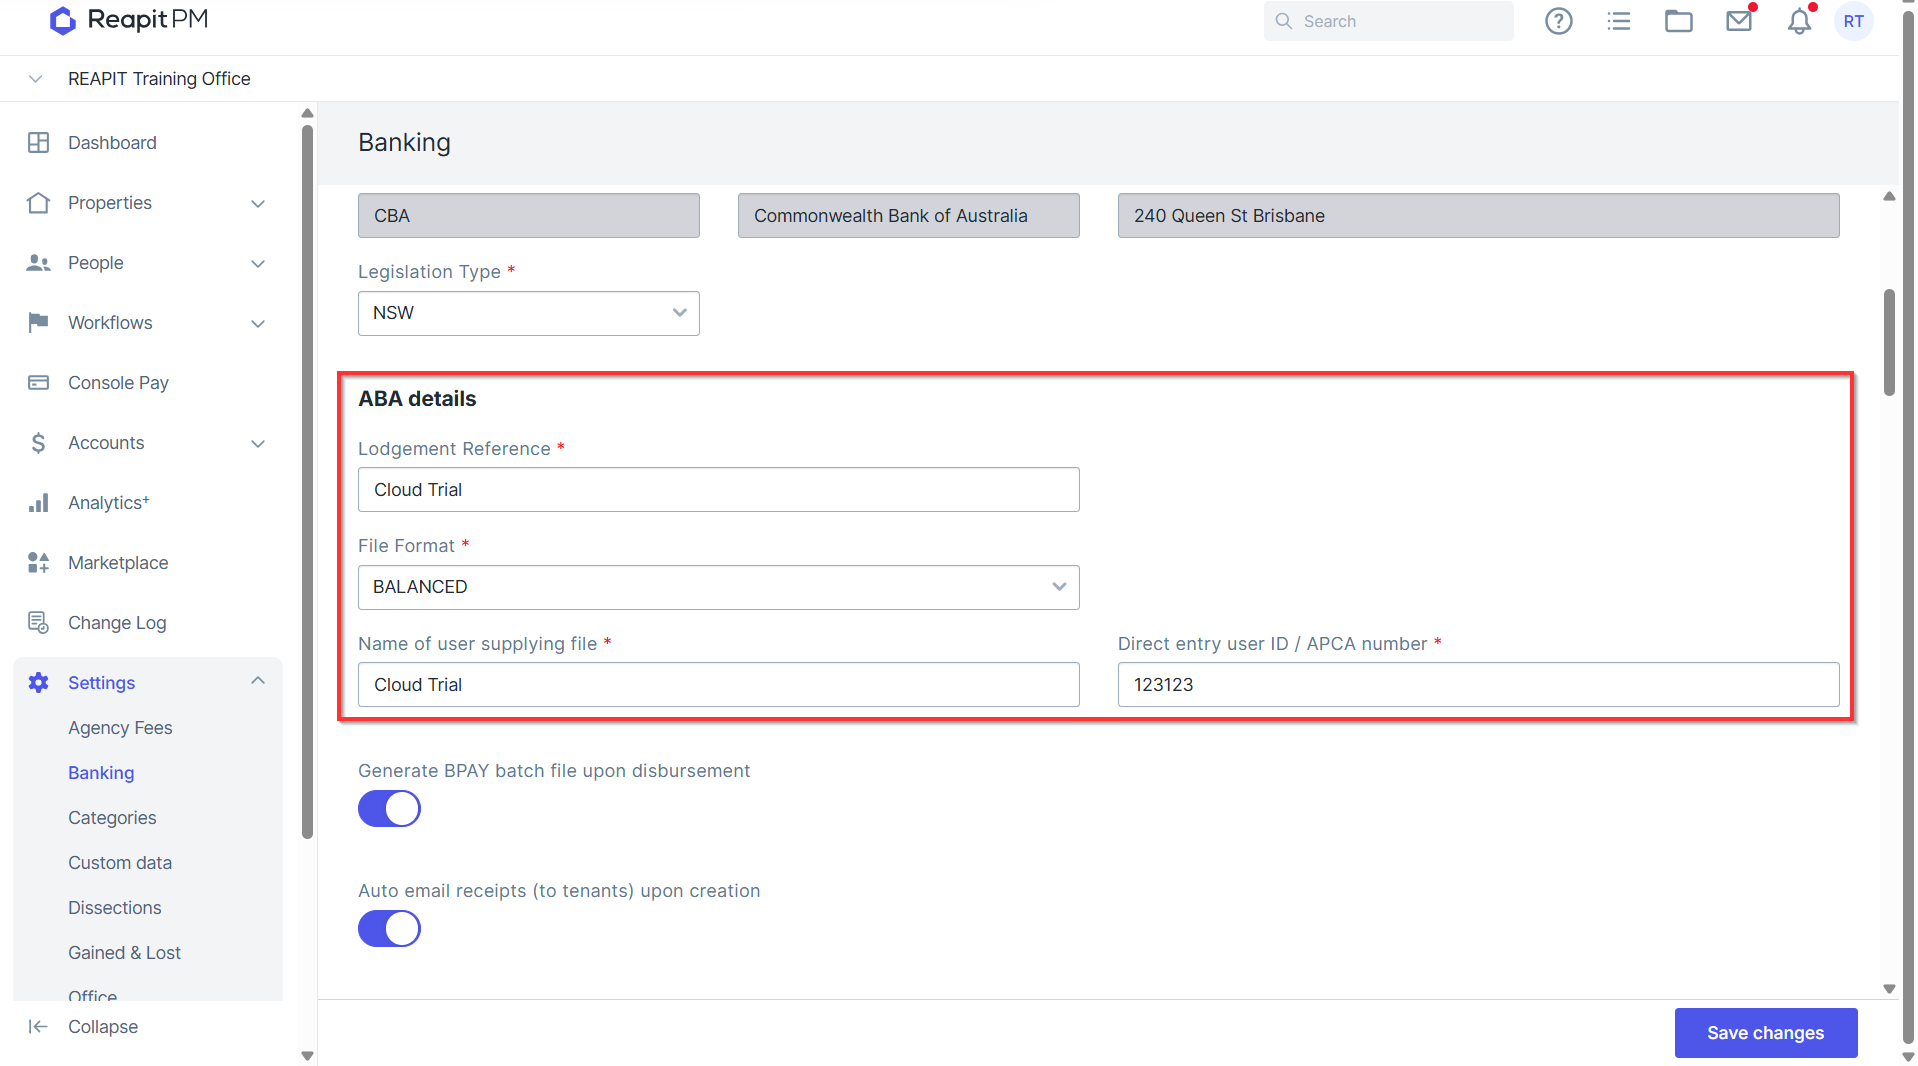Image resolution: width=1918 pixels, height=1066 pixels.
Task: Click the Properties house icon
Action: point(38,203)
